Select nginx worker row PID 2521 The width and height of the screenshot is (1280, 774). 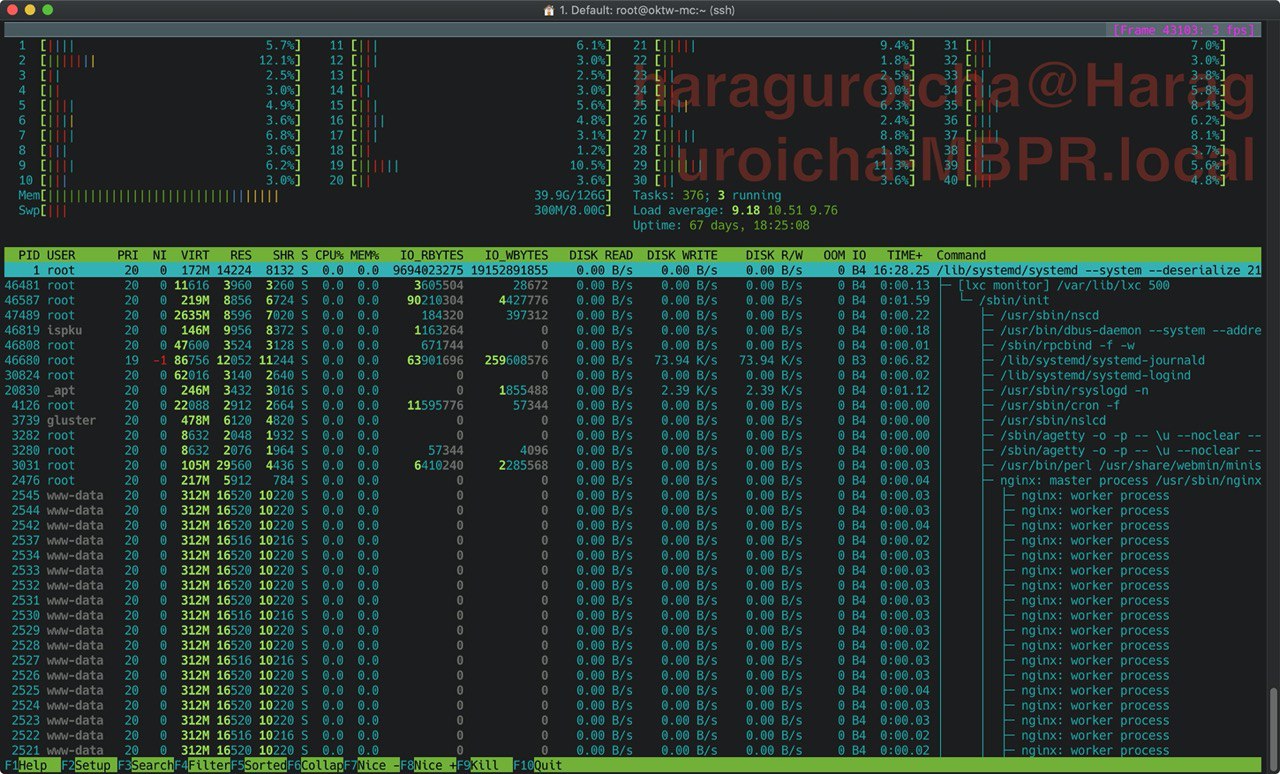click(x=634, y=750)
